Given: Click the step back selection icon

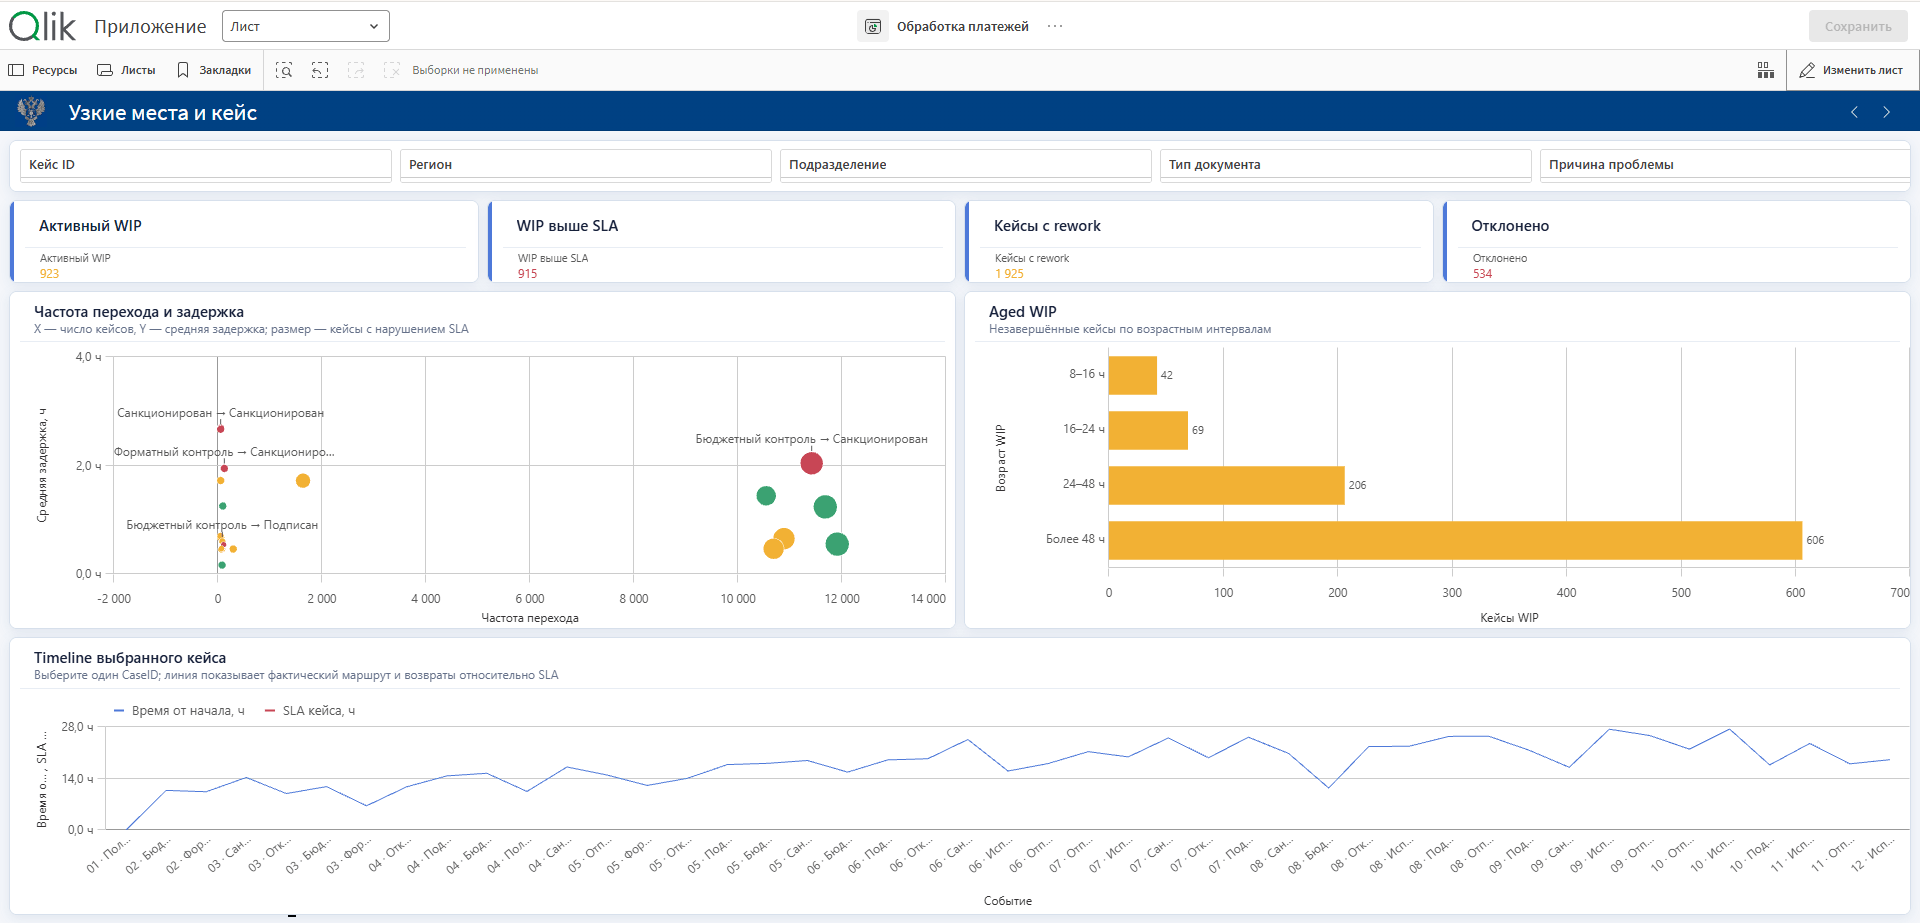Looking at the screenshot, I should (x=320, y=70).
